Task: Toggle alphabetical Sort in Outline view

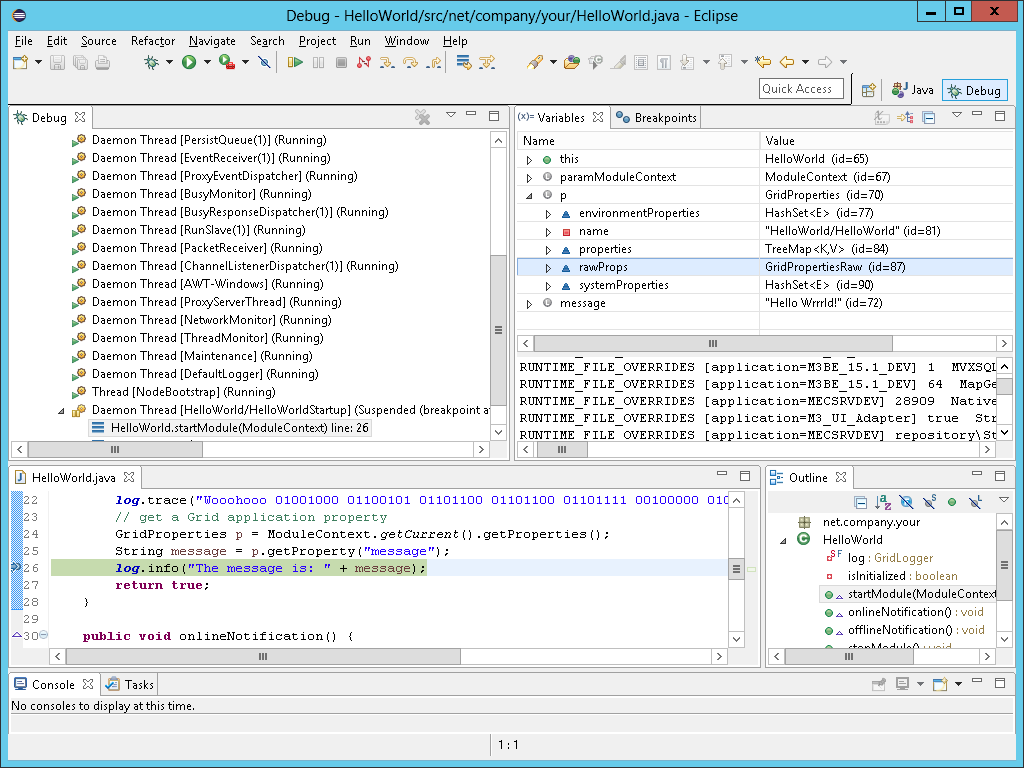Action: click(883, 502)
